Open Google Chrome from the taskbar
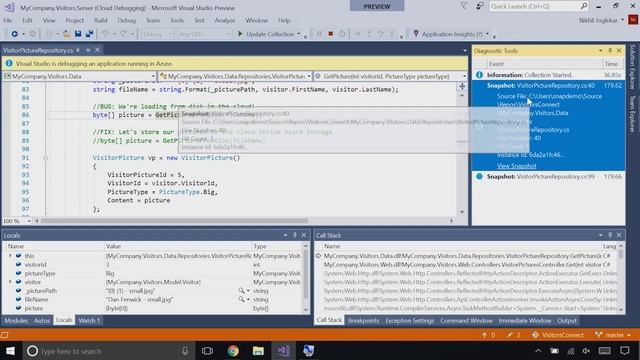The width and height of the screenshot is (640, 360). pos(233,351)
